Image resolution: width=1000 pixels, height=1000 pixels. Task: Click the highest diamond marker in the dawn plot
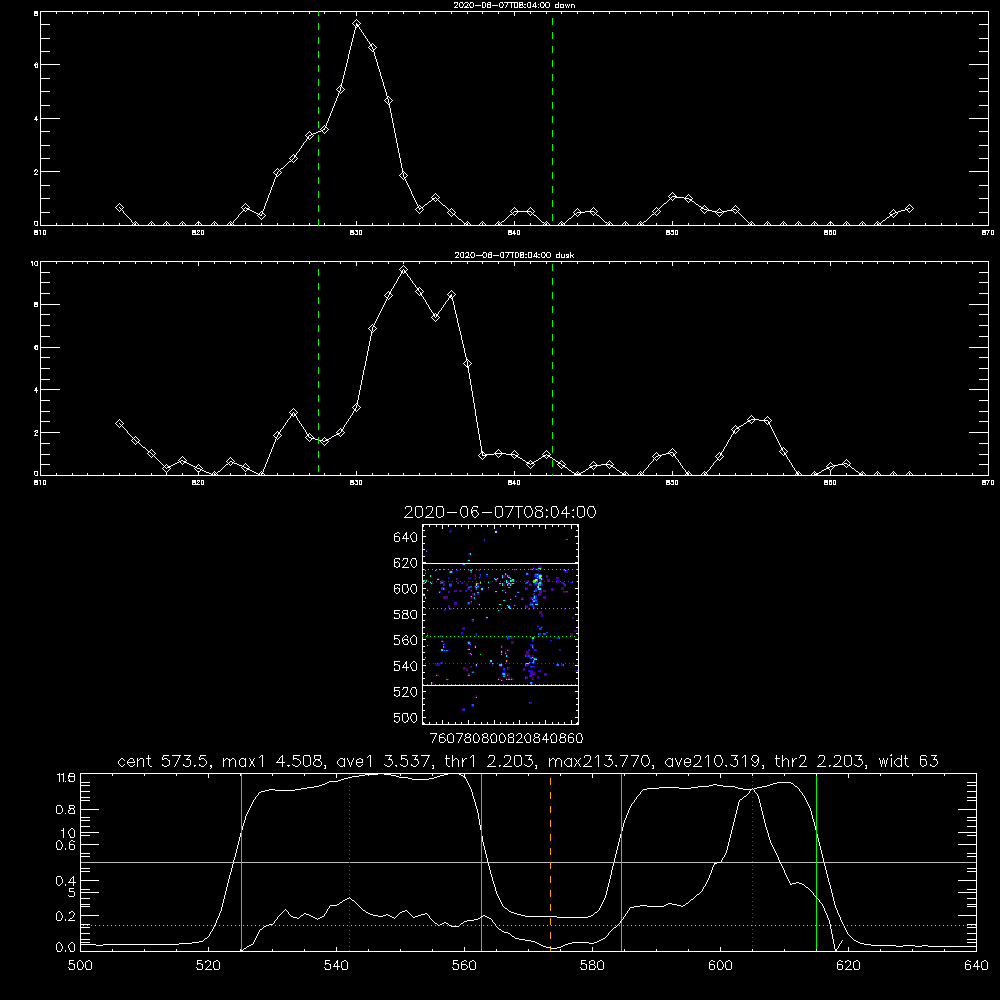(x=357, y=24)
